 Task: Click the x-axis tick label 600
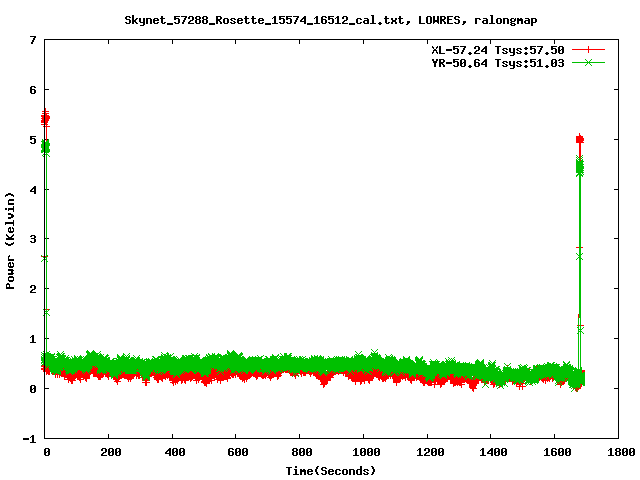238,452
